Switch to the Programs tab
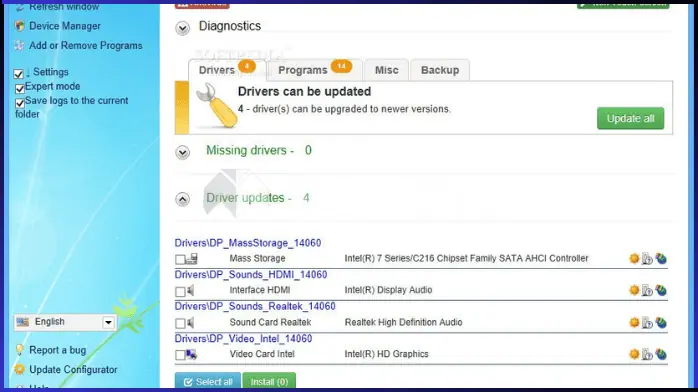 tap(315, 70)
